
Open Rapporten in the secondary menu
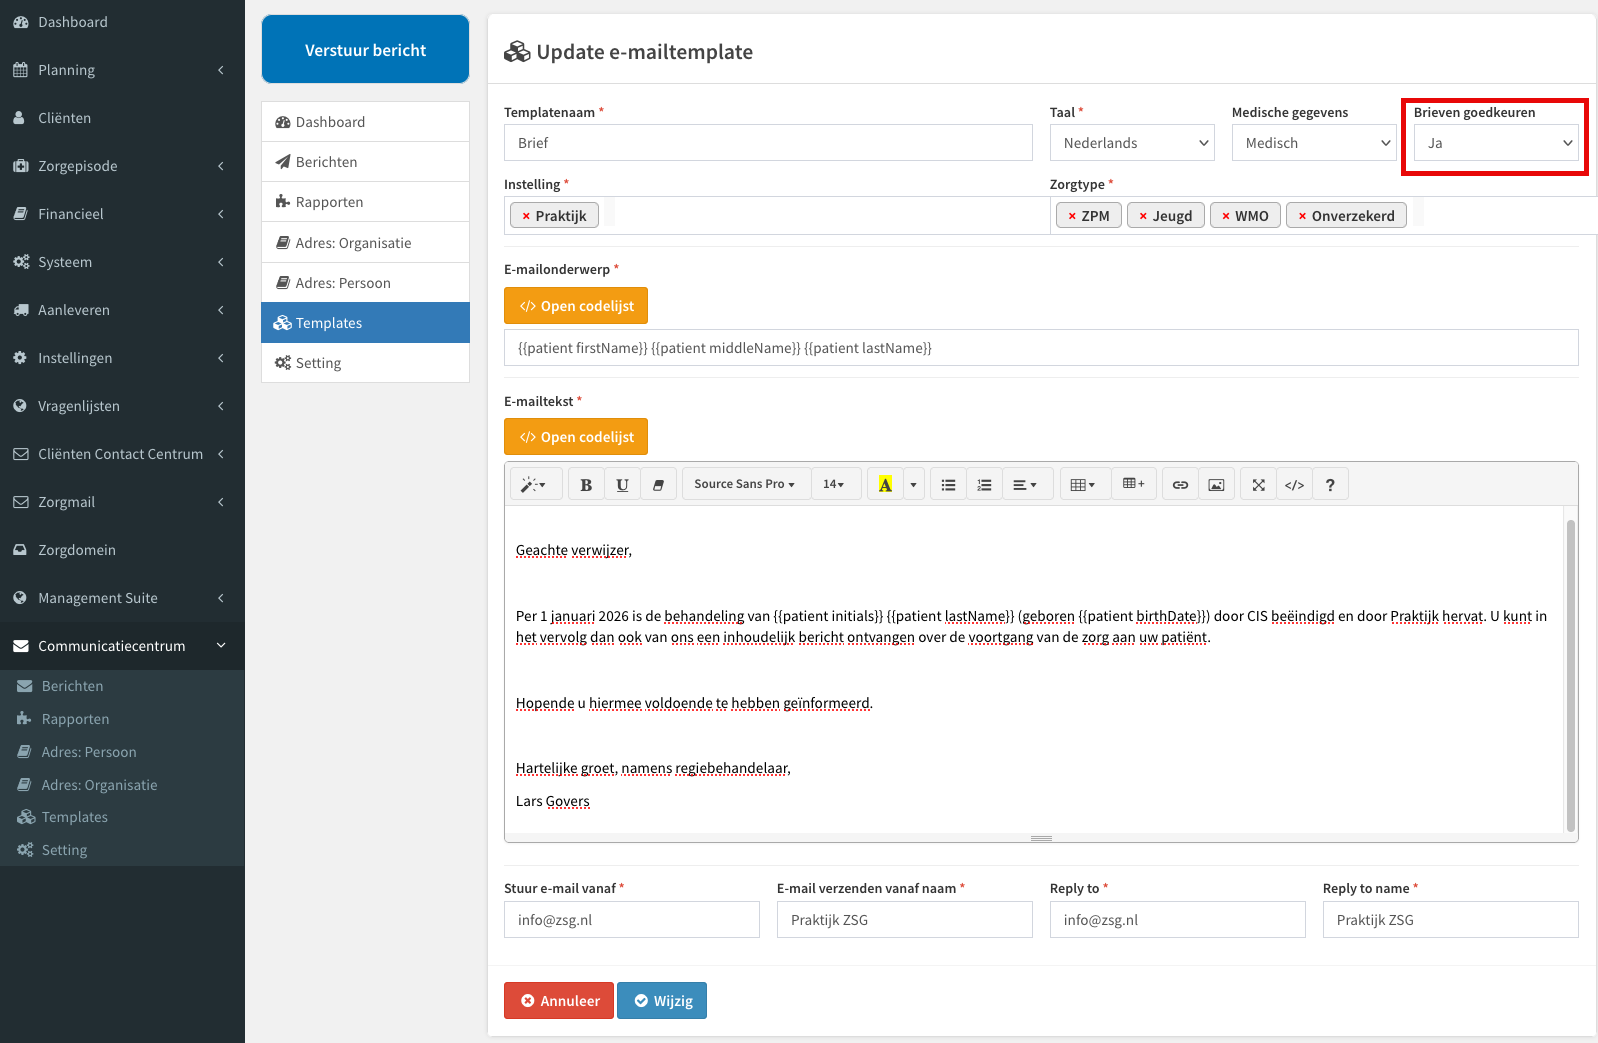365,202
